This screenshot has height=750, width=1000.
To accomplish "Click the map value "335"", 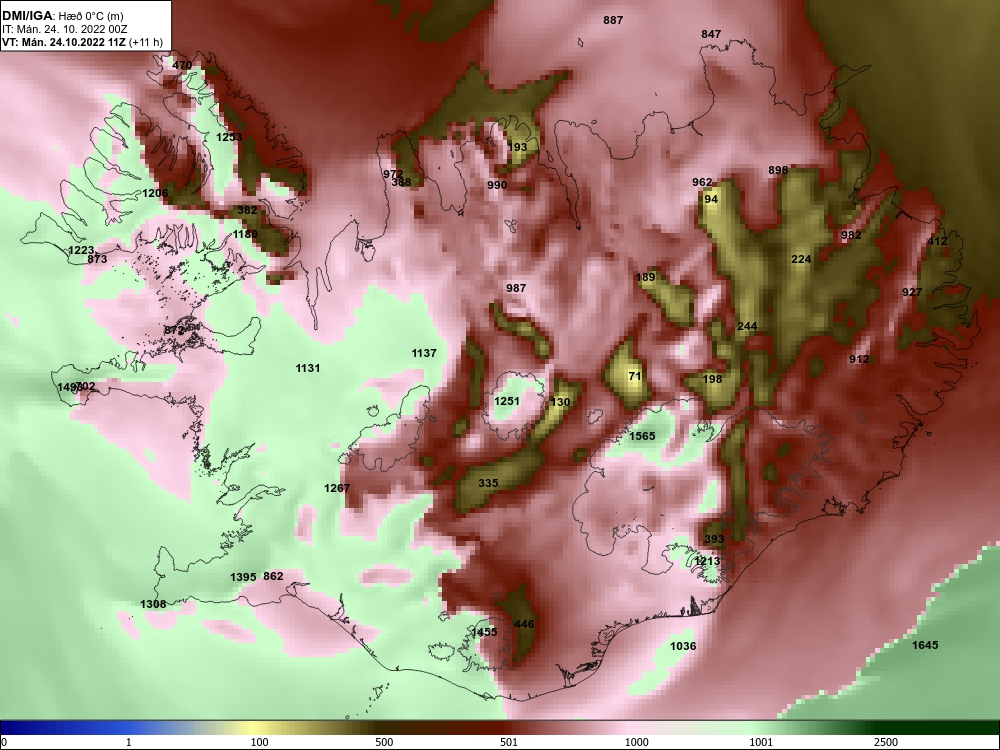I will coord(488,483).
